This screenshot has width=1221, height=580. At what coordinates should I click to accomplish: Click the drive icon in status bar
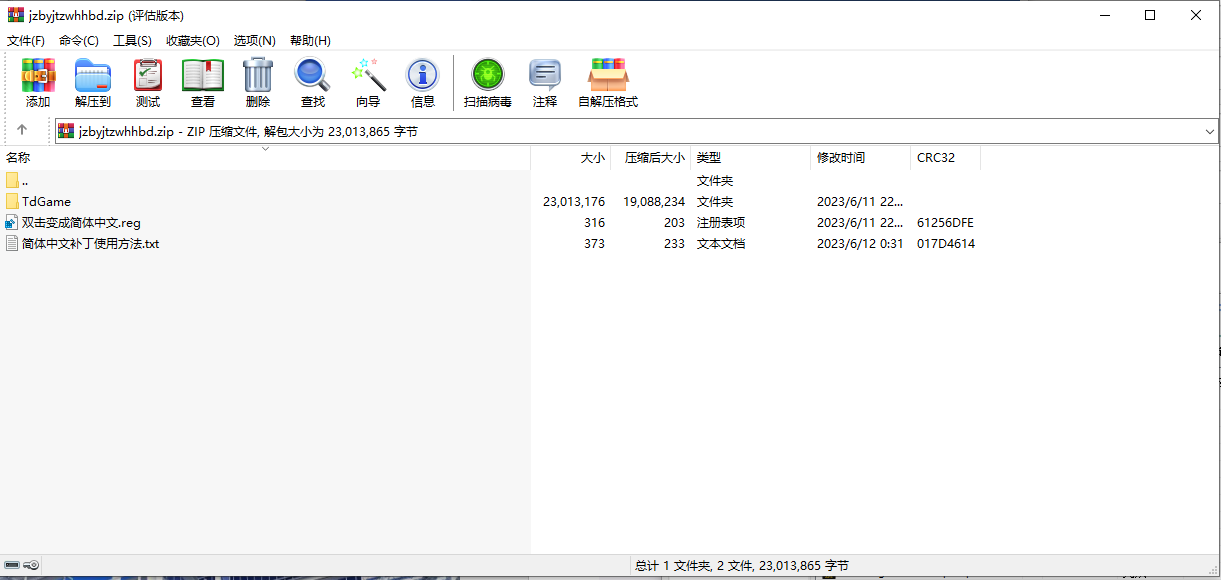12,565
